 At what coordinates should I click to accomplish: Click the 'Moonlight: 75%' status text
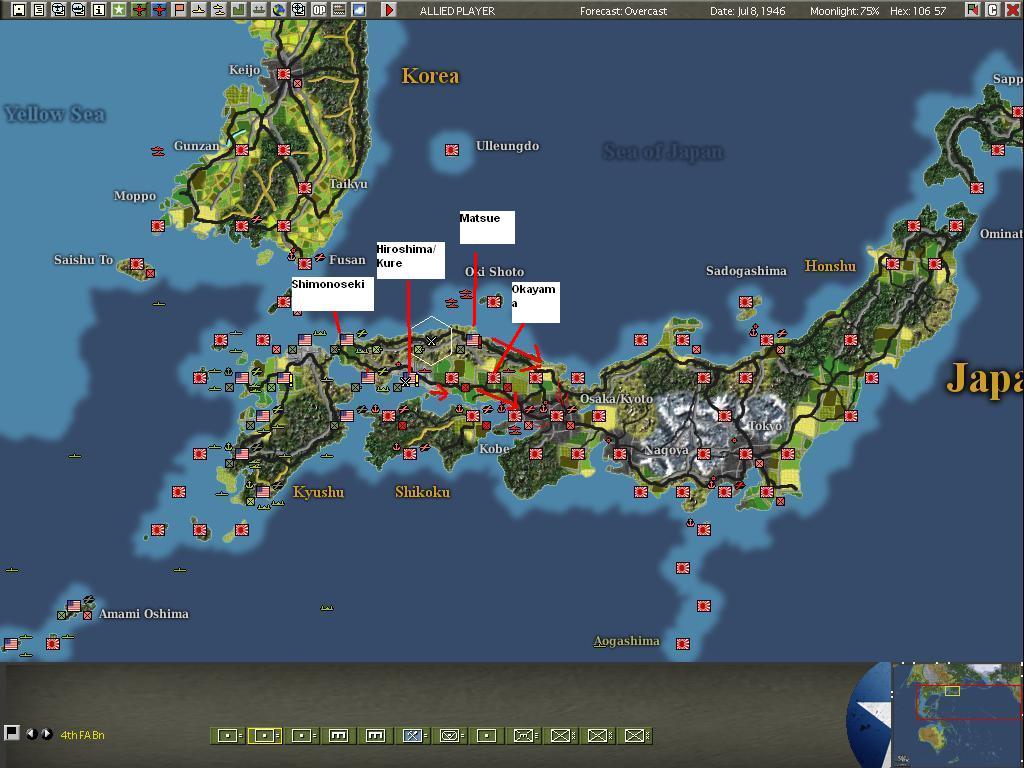844,10
